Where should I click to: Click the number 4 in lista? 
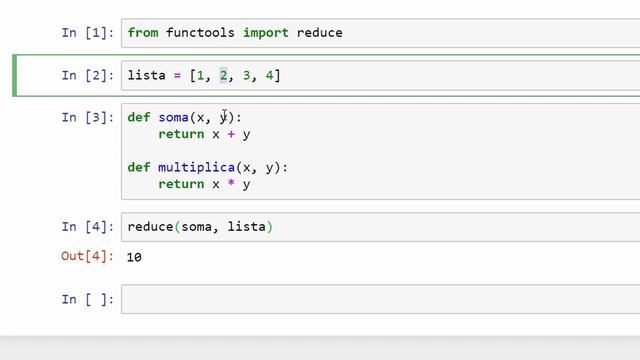pos(269,76)
